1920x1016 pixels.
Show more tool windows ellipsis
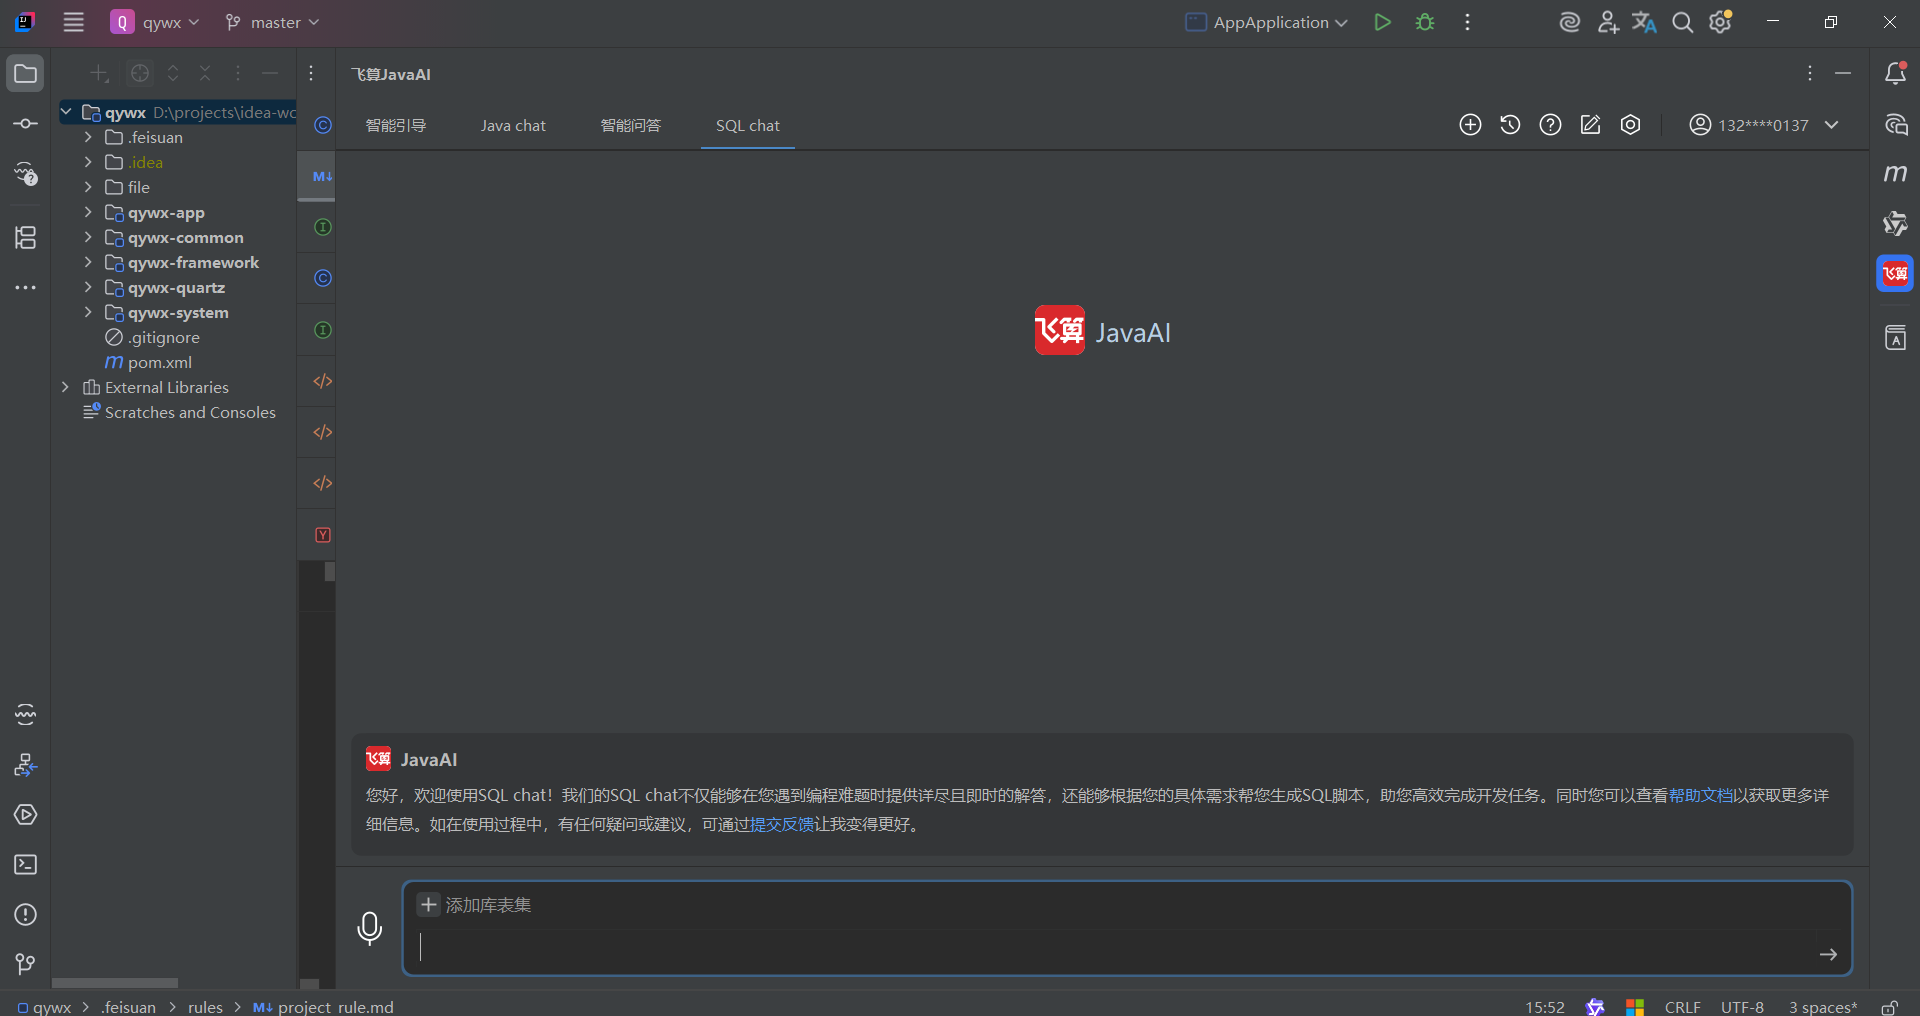click(25, 288)
